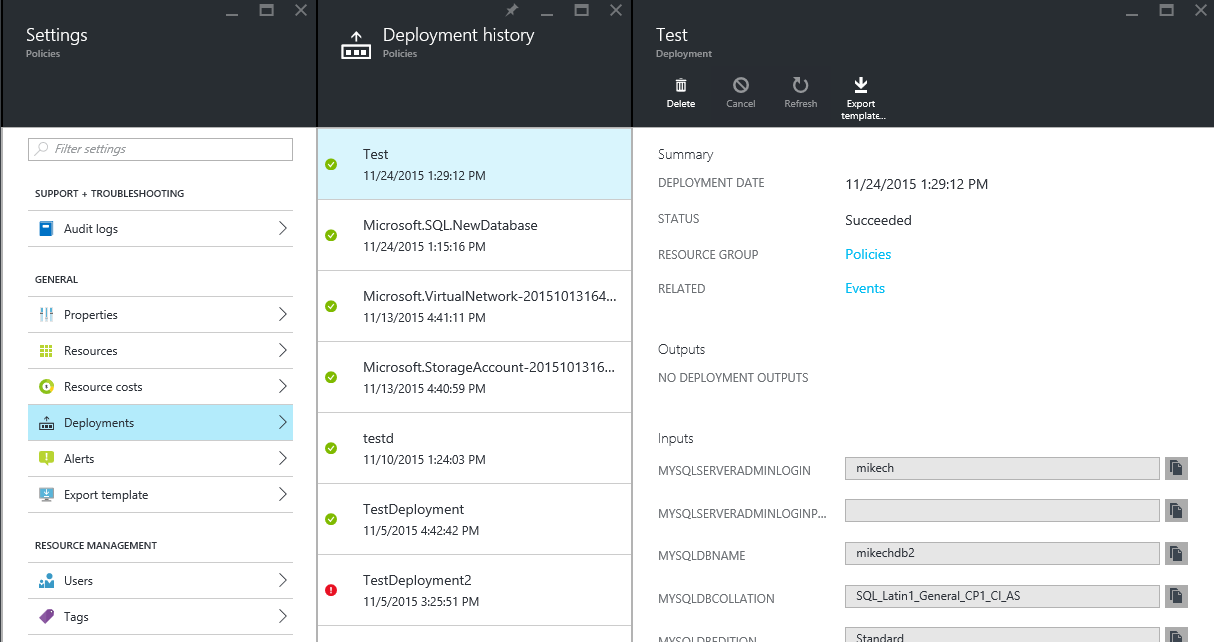Select the Microsoft.StorageAccount deployment entry
The width and height of the screenshot is (1214, 642).
475,377
